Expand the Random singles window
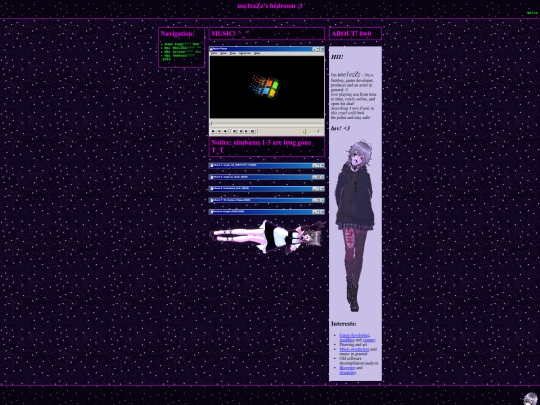This screenshot has height=405, width=540. point(318,212)
